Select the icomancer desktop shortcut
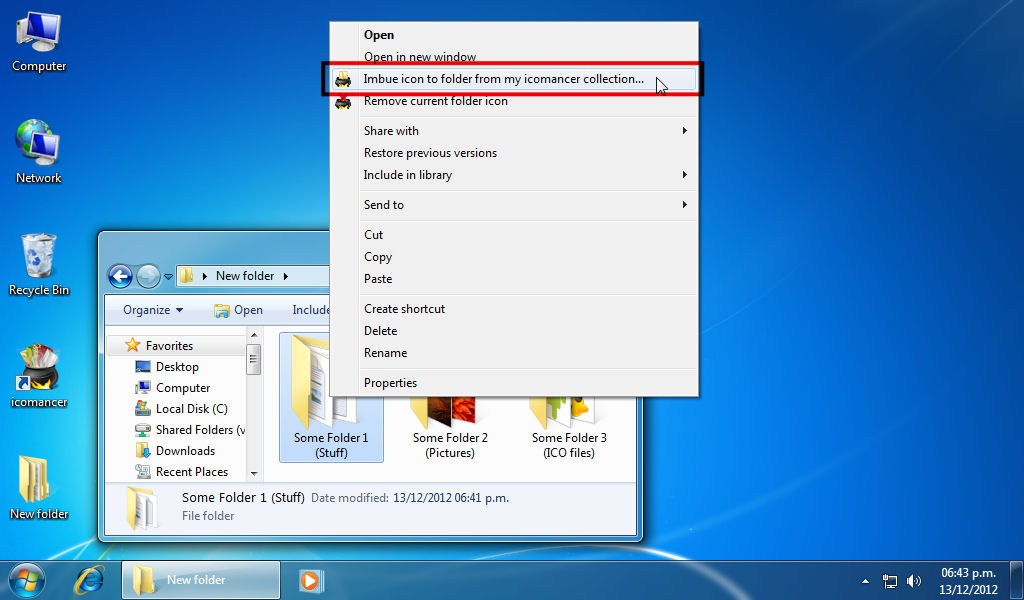This screenshot has width=1024, height=600. [39, 377]
